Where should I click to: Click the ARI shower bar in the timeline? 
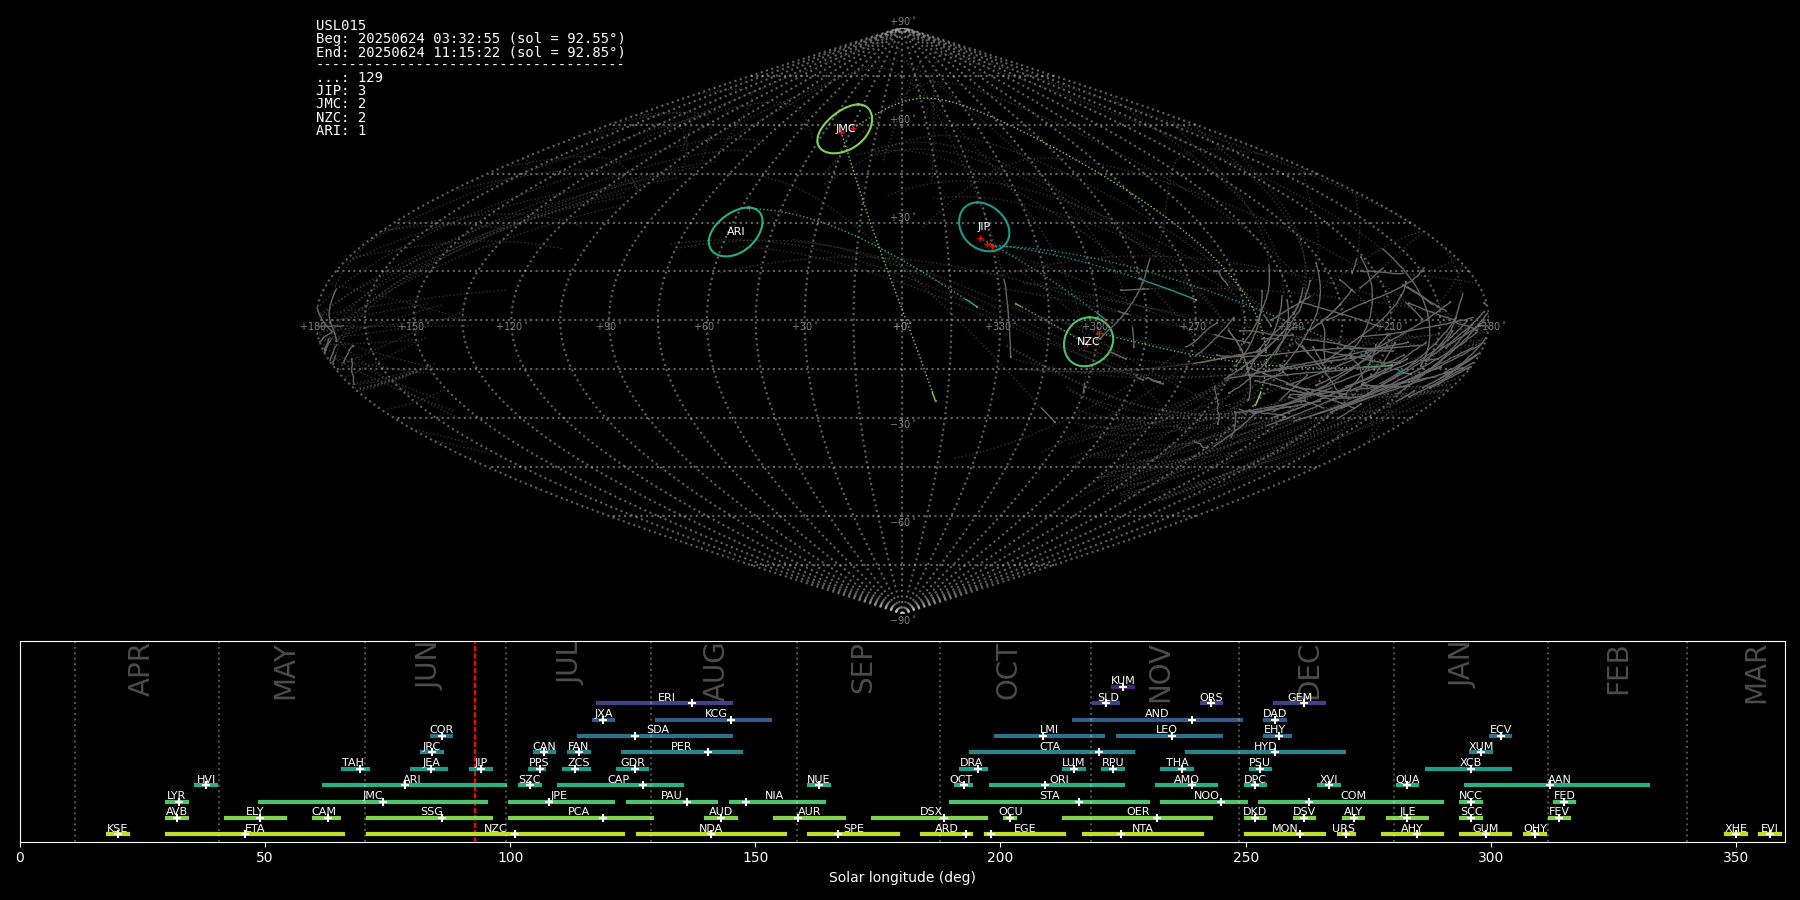pos(414,785)
